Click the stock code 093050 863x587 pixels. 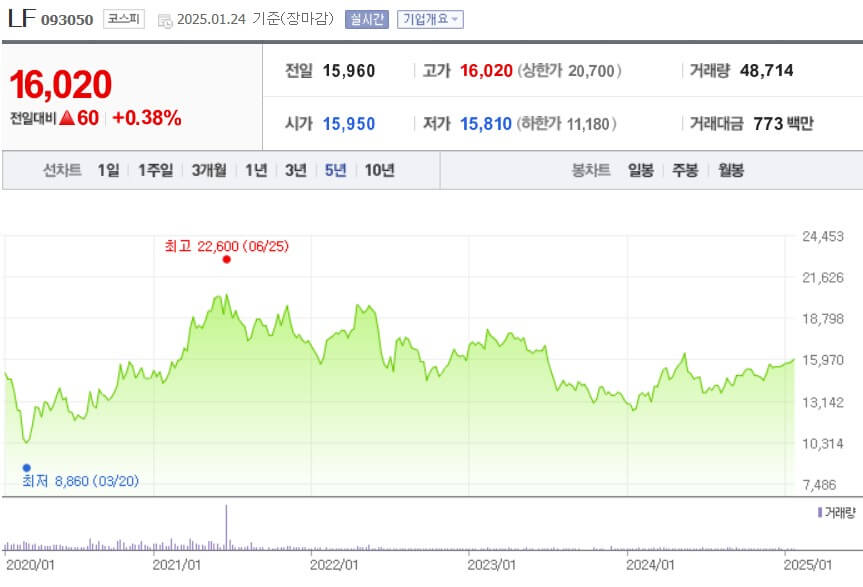(x=67, y=20)
